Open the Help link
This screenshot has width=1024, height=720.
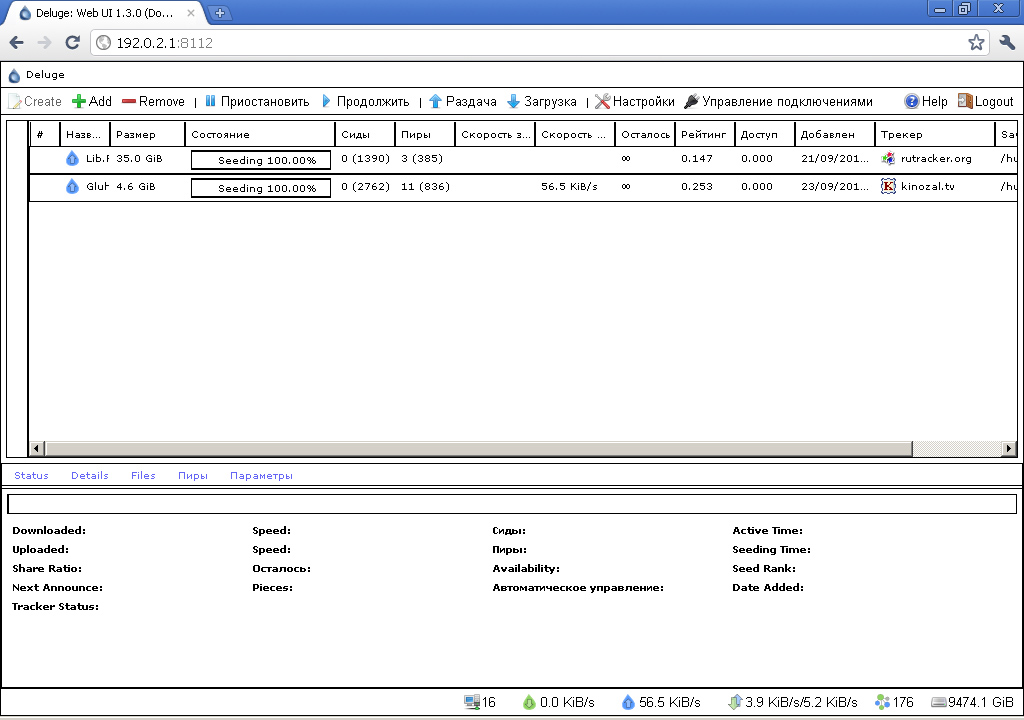(926, 101)
